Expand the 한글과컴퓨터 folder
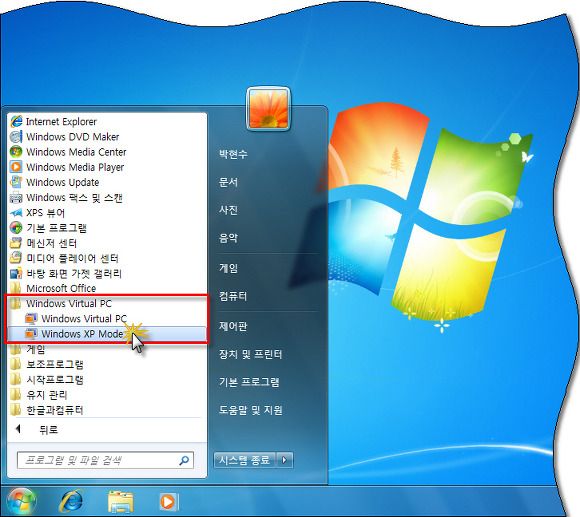Image resolution: width=580 pixels, height=517 pixels. coord(47,410)
